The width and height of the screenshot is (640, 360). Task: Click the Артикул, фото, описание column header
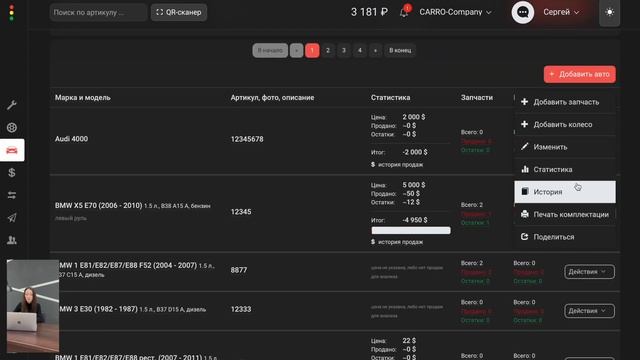click(272, 98)
